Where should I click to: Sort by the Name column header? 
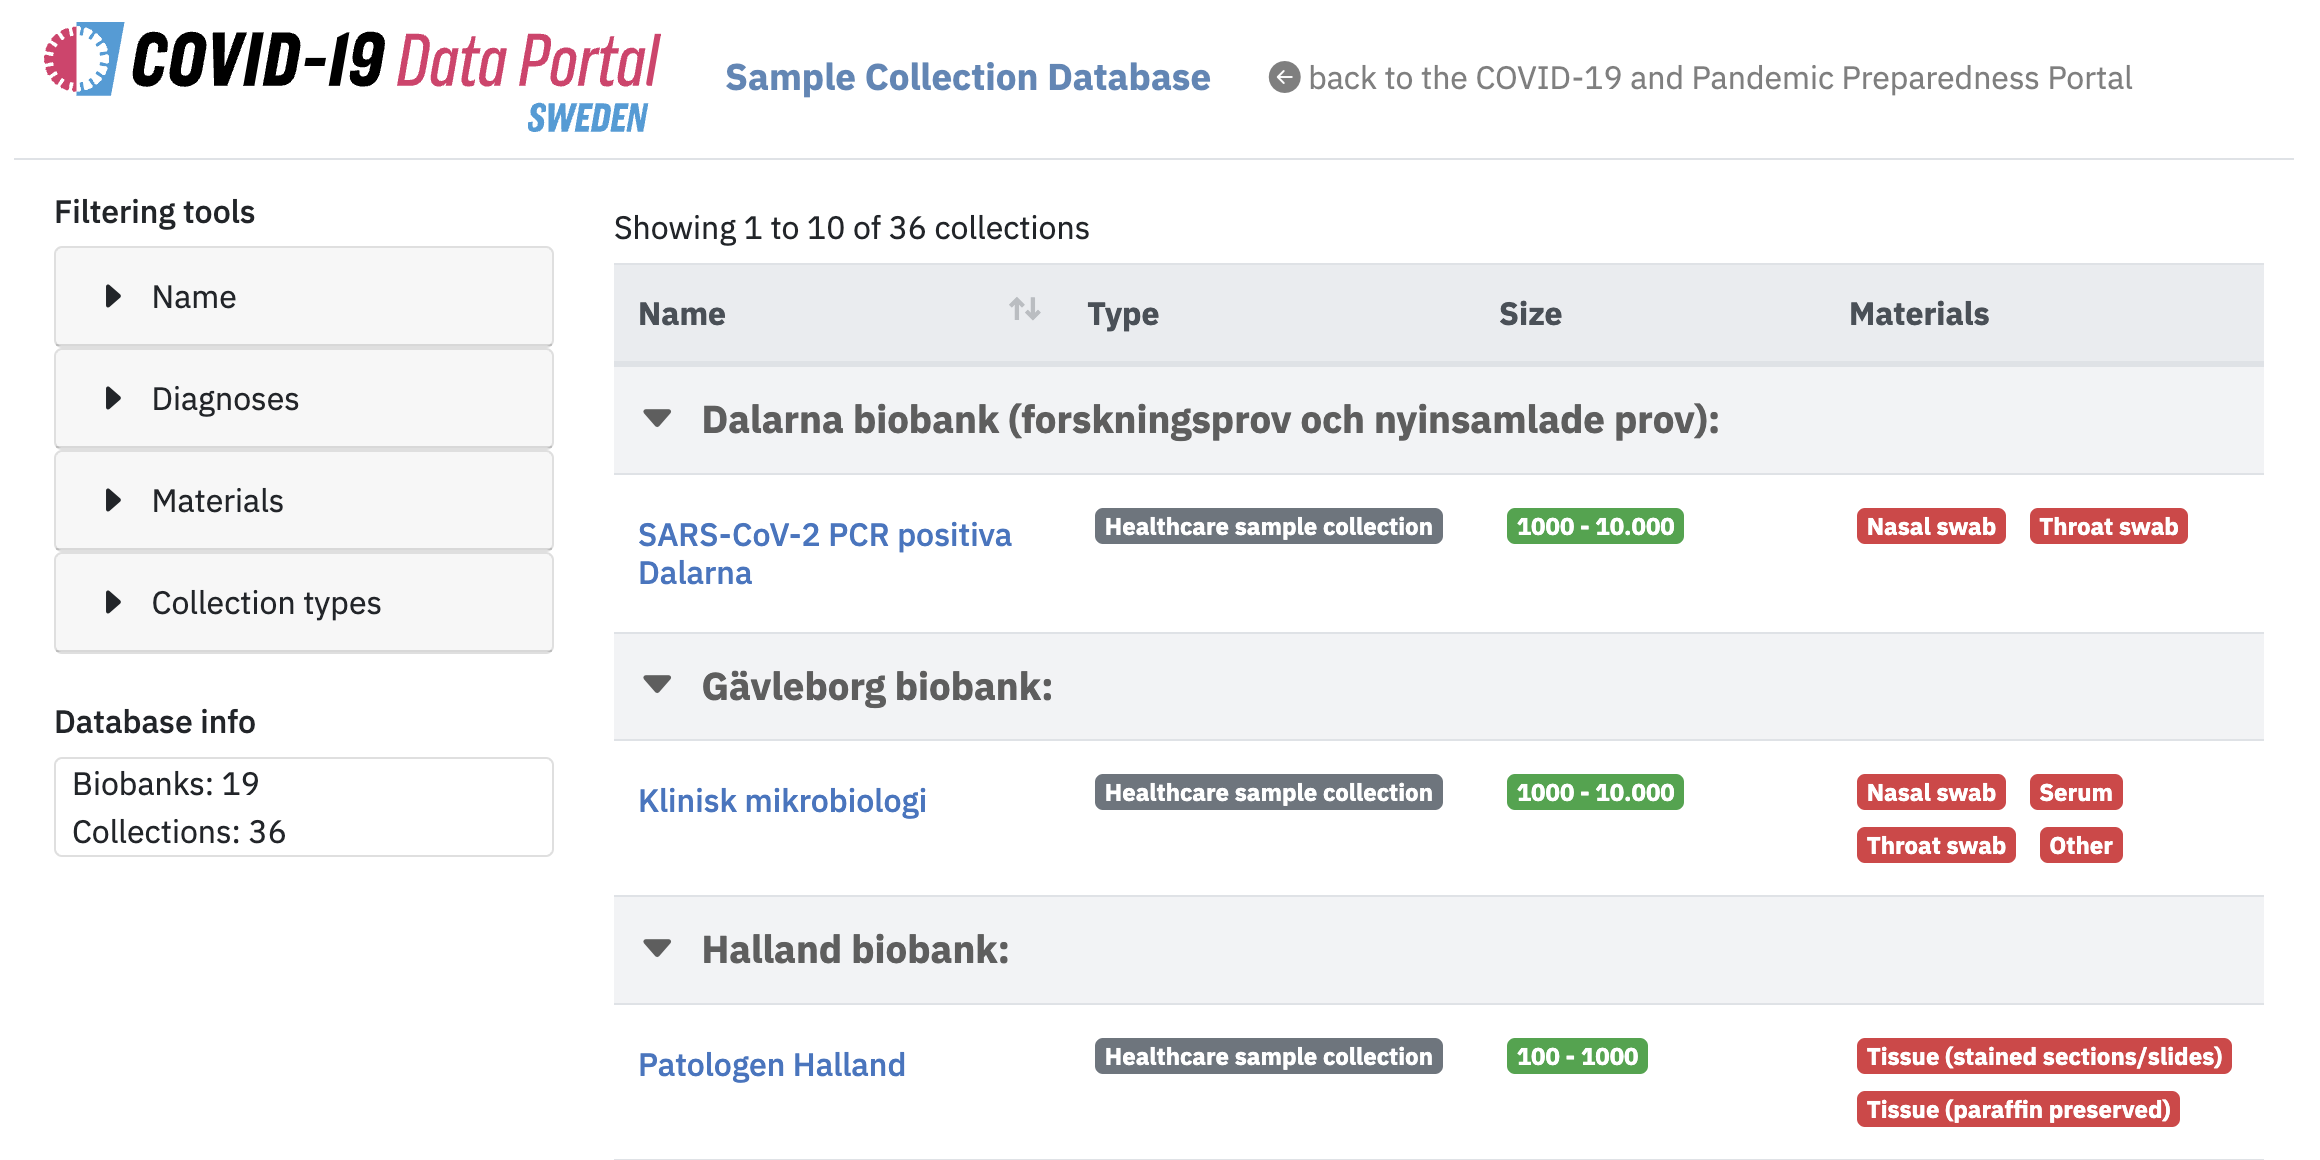[x=682, y=313]
